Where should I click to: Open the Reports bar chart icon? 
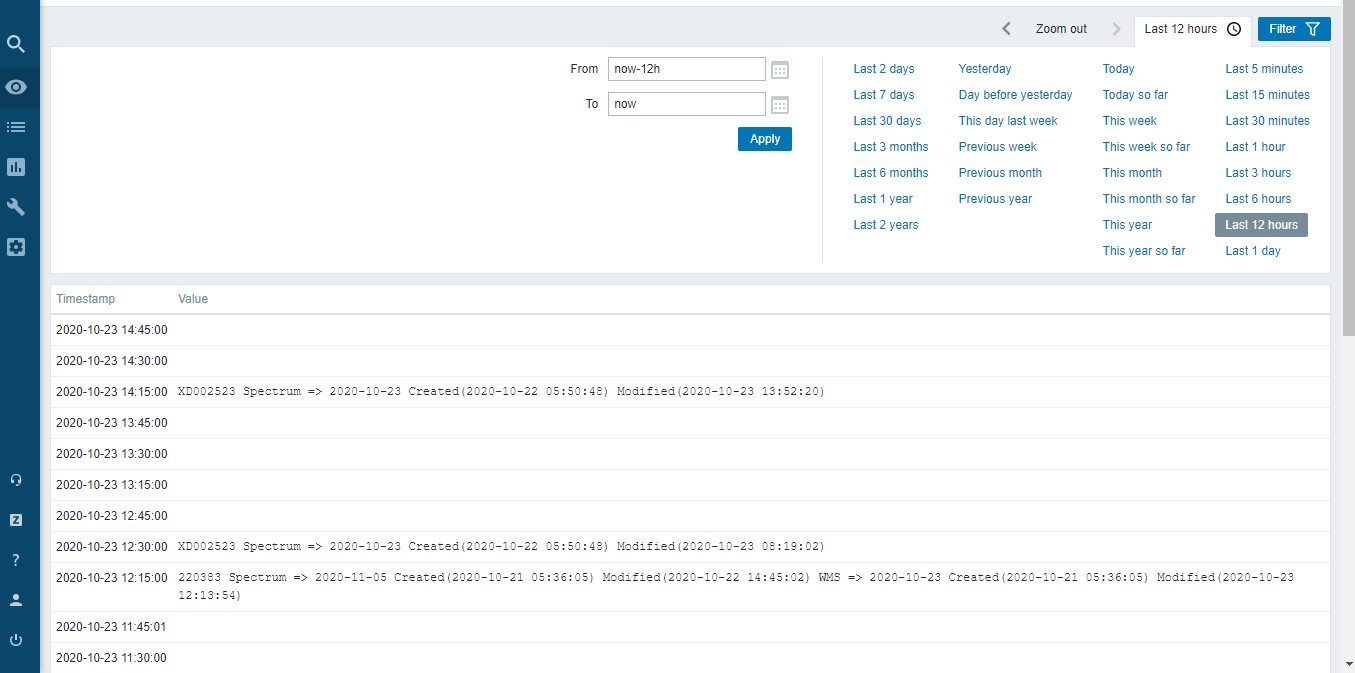point(16,167)
